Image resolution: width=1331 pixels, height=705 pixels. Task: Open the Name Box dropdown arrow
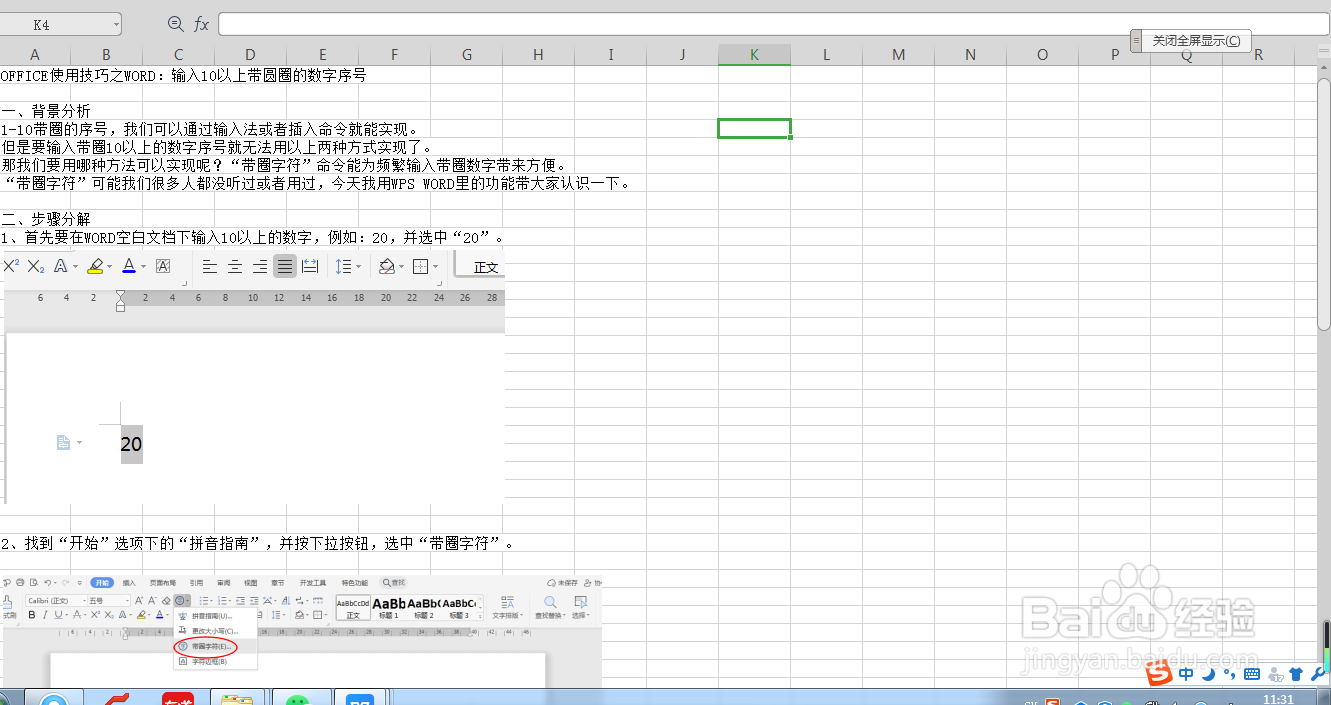116,24
